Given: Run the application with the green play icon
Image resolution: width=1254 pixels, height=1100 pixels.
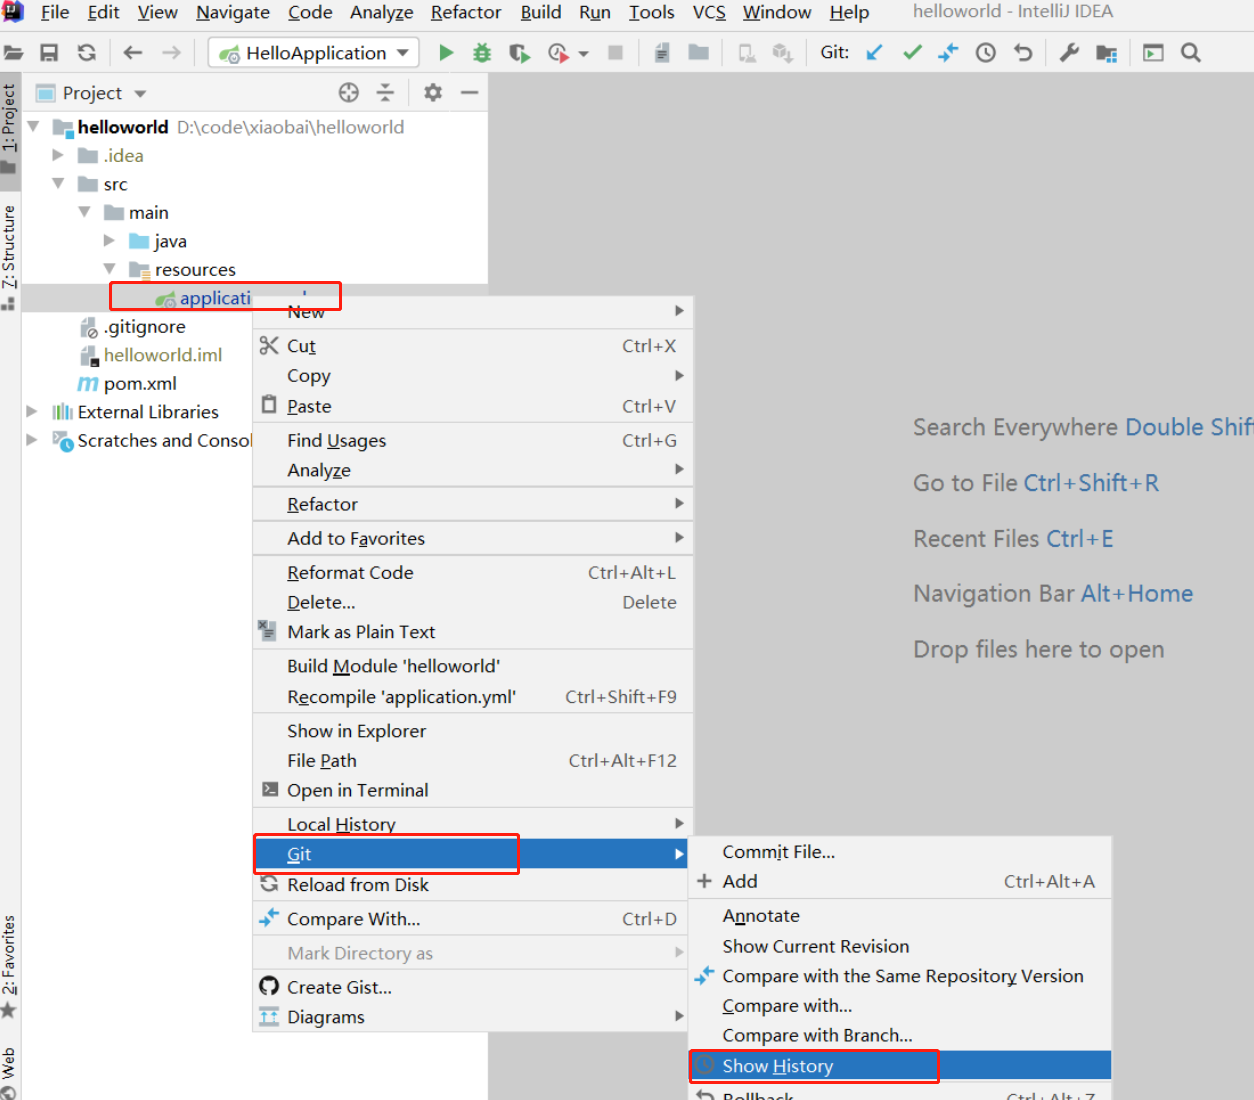Looking at the screenshot, I should point(446,53).
